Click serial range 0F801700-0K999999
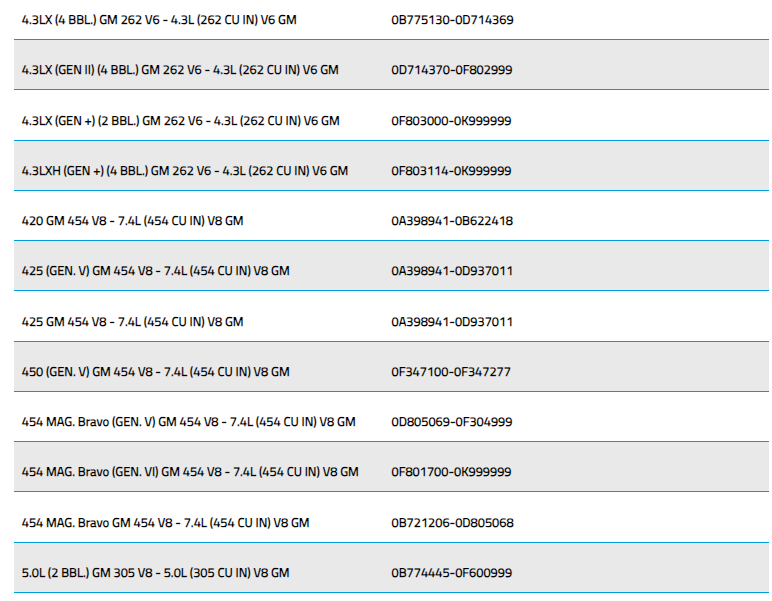 [452, 472]
